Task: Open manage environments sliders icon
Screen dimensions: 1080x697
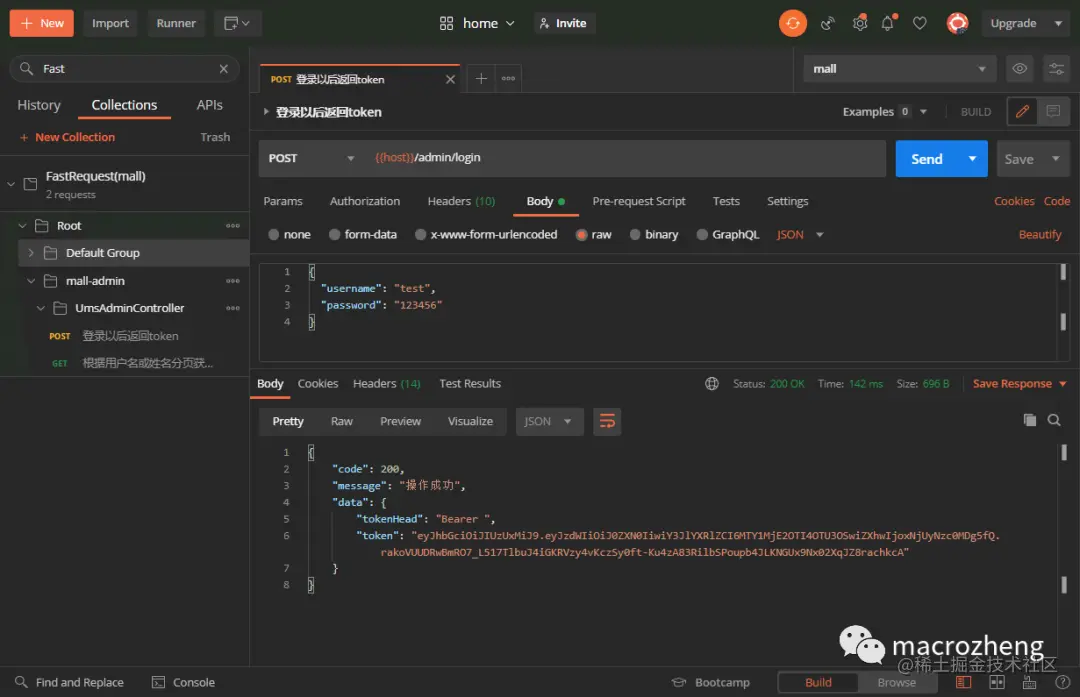Action: click(x=1056, y=69)
